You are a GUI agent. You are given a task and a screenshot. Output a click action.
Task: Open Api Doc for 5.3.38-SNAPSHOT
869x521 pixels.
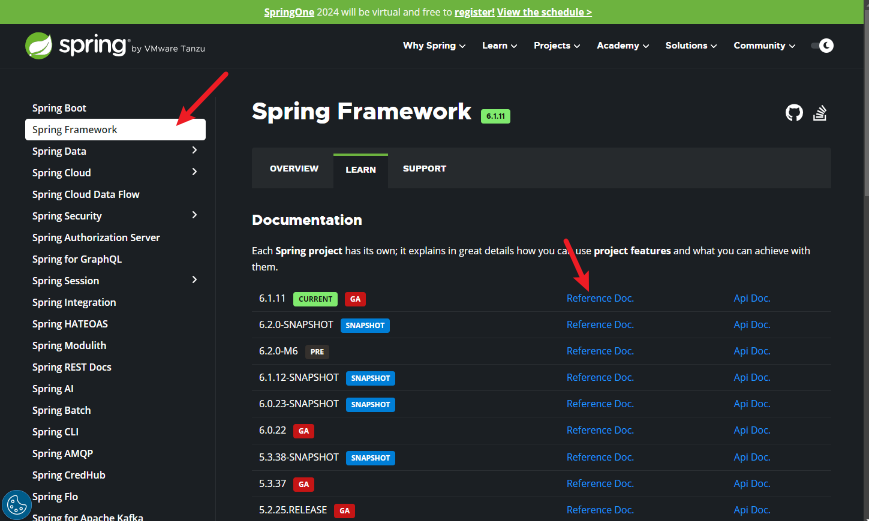(752, 457)
